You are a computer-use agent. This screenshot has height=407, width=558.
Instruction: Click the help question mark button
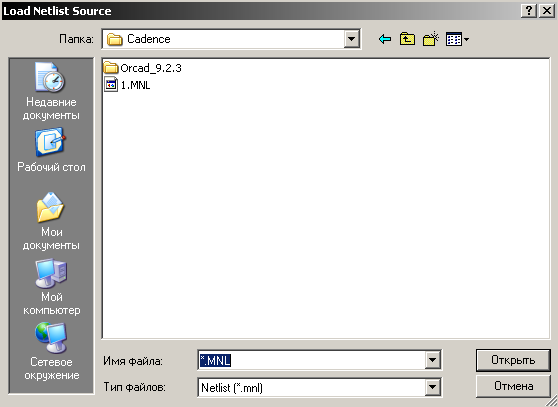pyautogui.click(x=528, y=11)
